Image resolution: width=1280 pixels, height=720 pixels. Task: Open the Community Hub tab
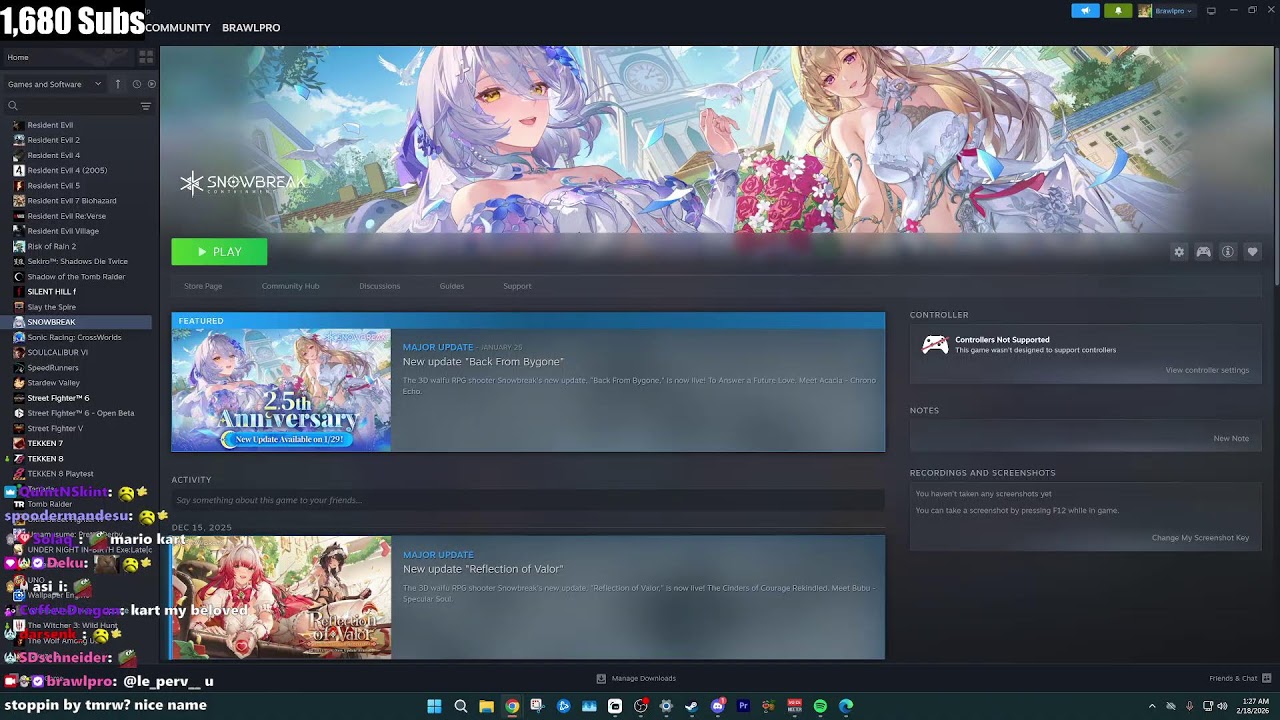tap(290, 286)
